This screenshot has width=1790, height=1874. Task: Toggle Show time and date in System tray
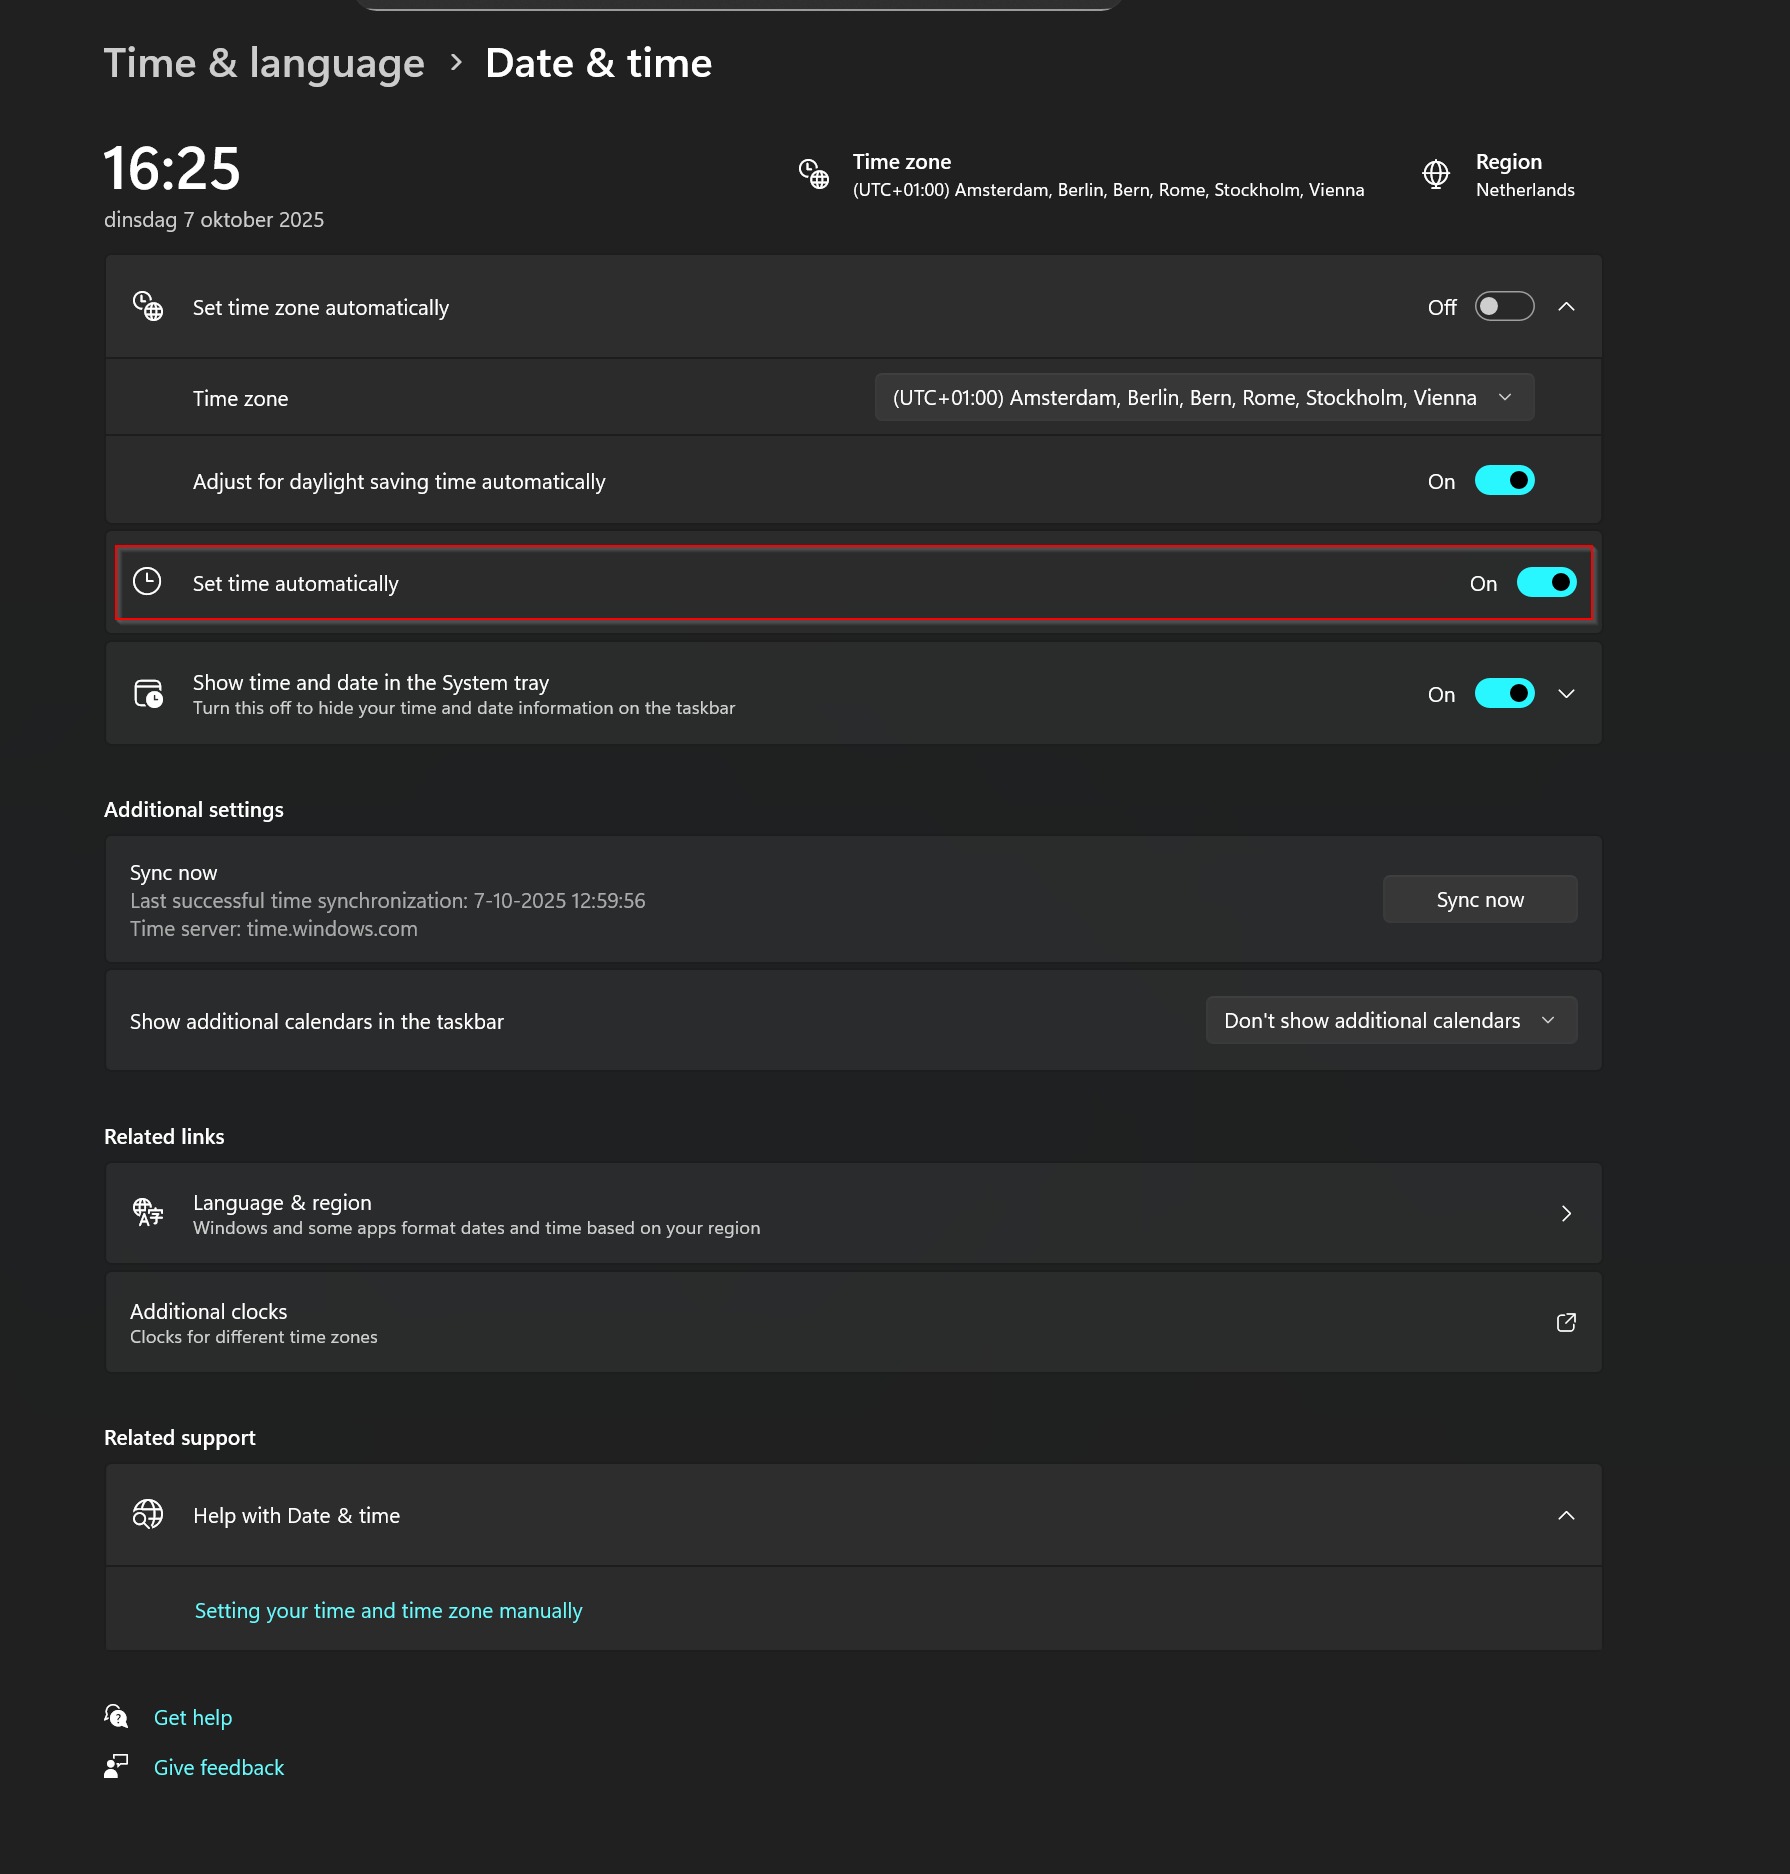click(x=1504, y=694)
